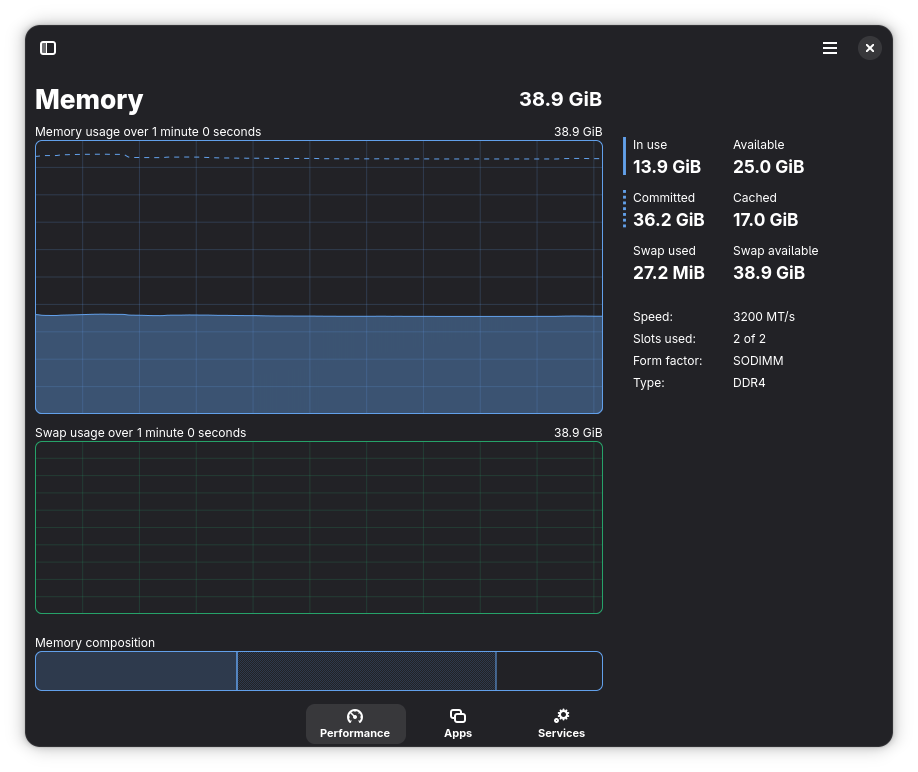Click the Swap used label
Screen dimensions: 918x772
point(664,251)
